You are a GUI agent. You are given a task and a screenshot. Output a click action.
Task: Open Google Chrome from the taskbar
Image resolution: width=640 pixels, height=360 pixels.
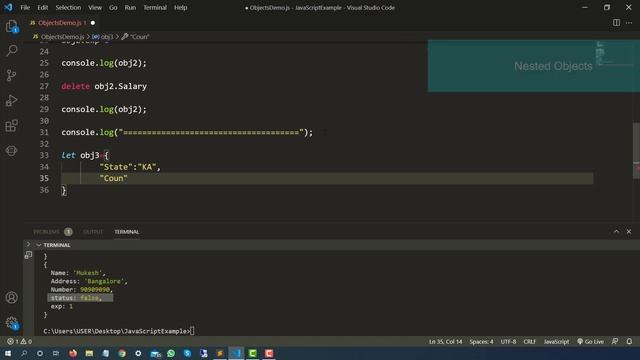[122, 353]
